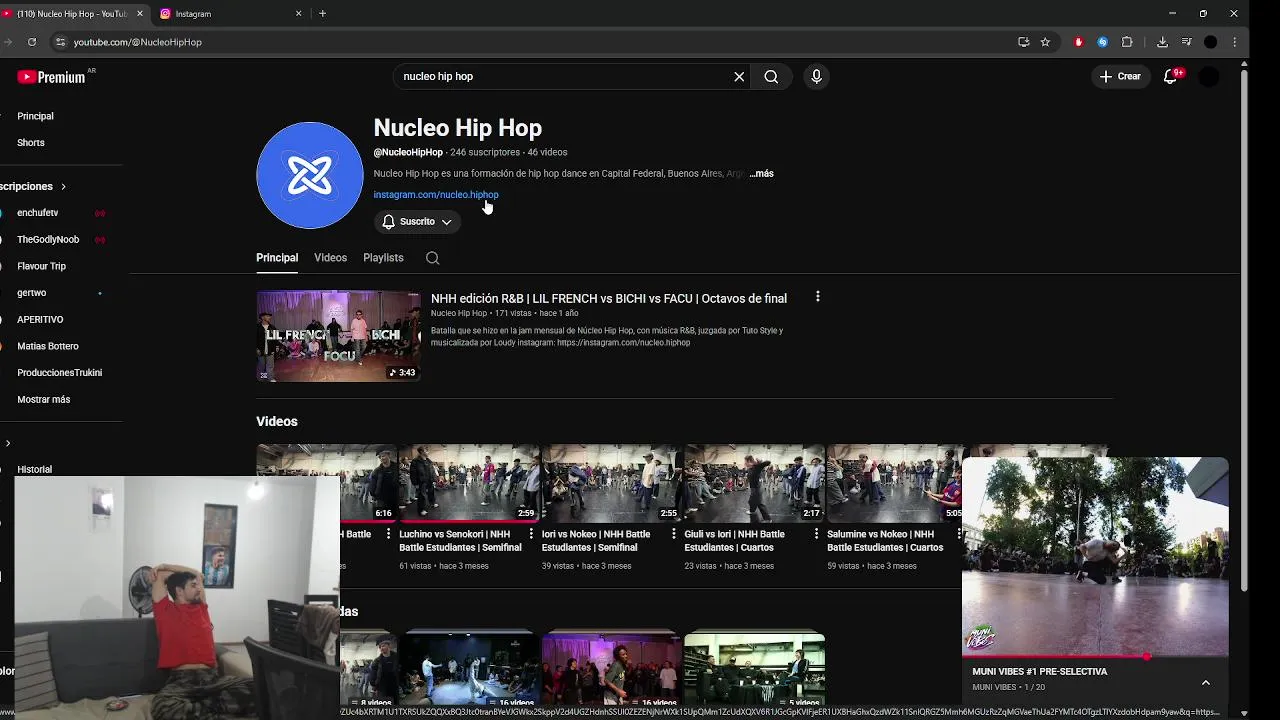1280x720 pixels.
Task: Bookmark this page with the star icon
Action: tap(1045, 42)
